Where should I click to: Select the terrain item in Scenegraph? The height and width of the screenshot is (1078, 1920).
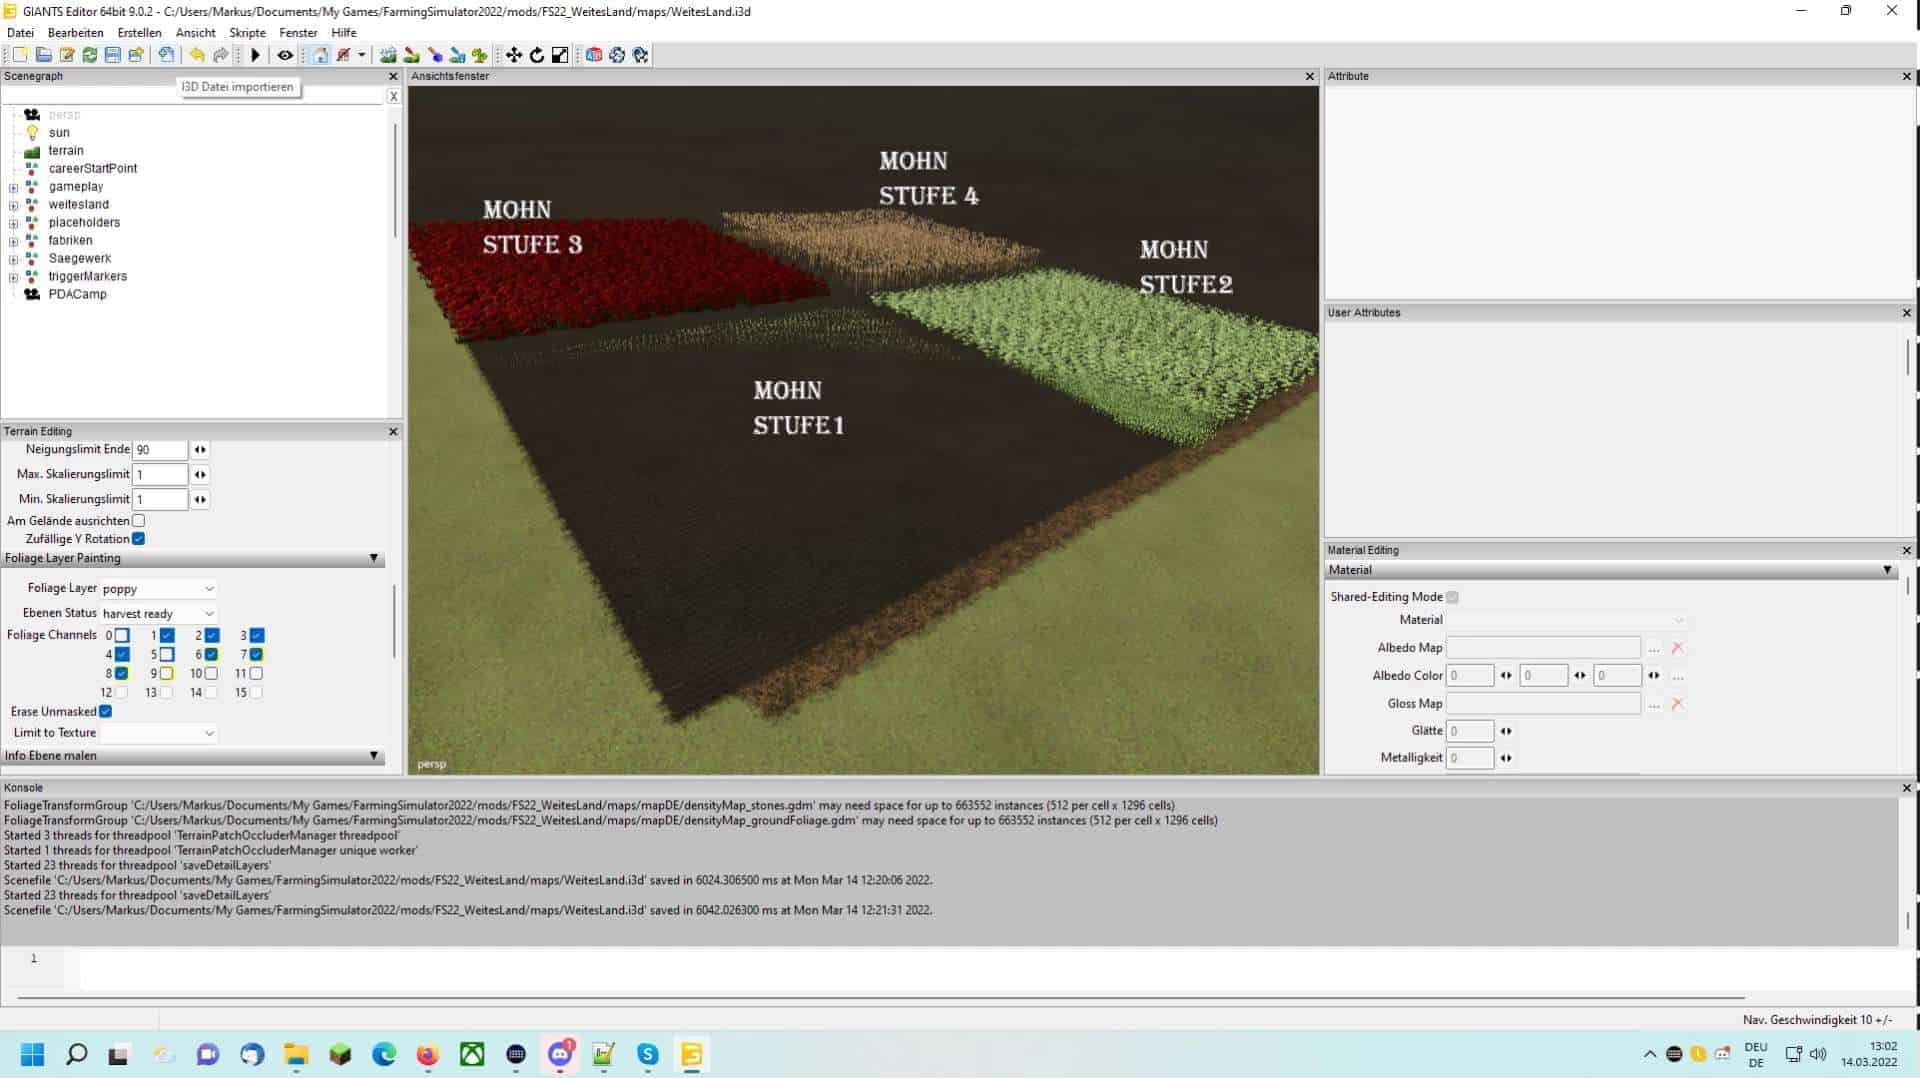[66, 151]
